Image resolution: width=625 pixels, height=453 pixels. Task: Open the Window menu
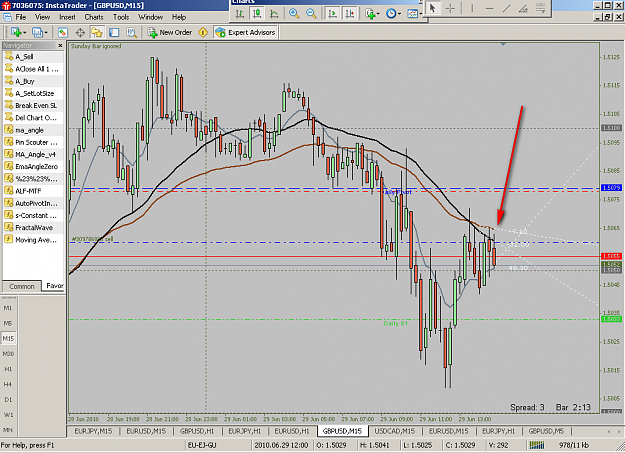point(150,17)
